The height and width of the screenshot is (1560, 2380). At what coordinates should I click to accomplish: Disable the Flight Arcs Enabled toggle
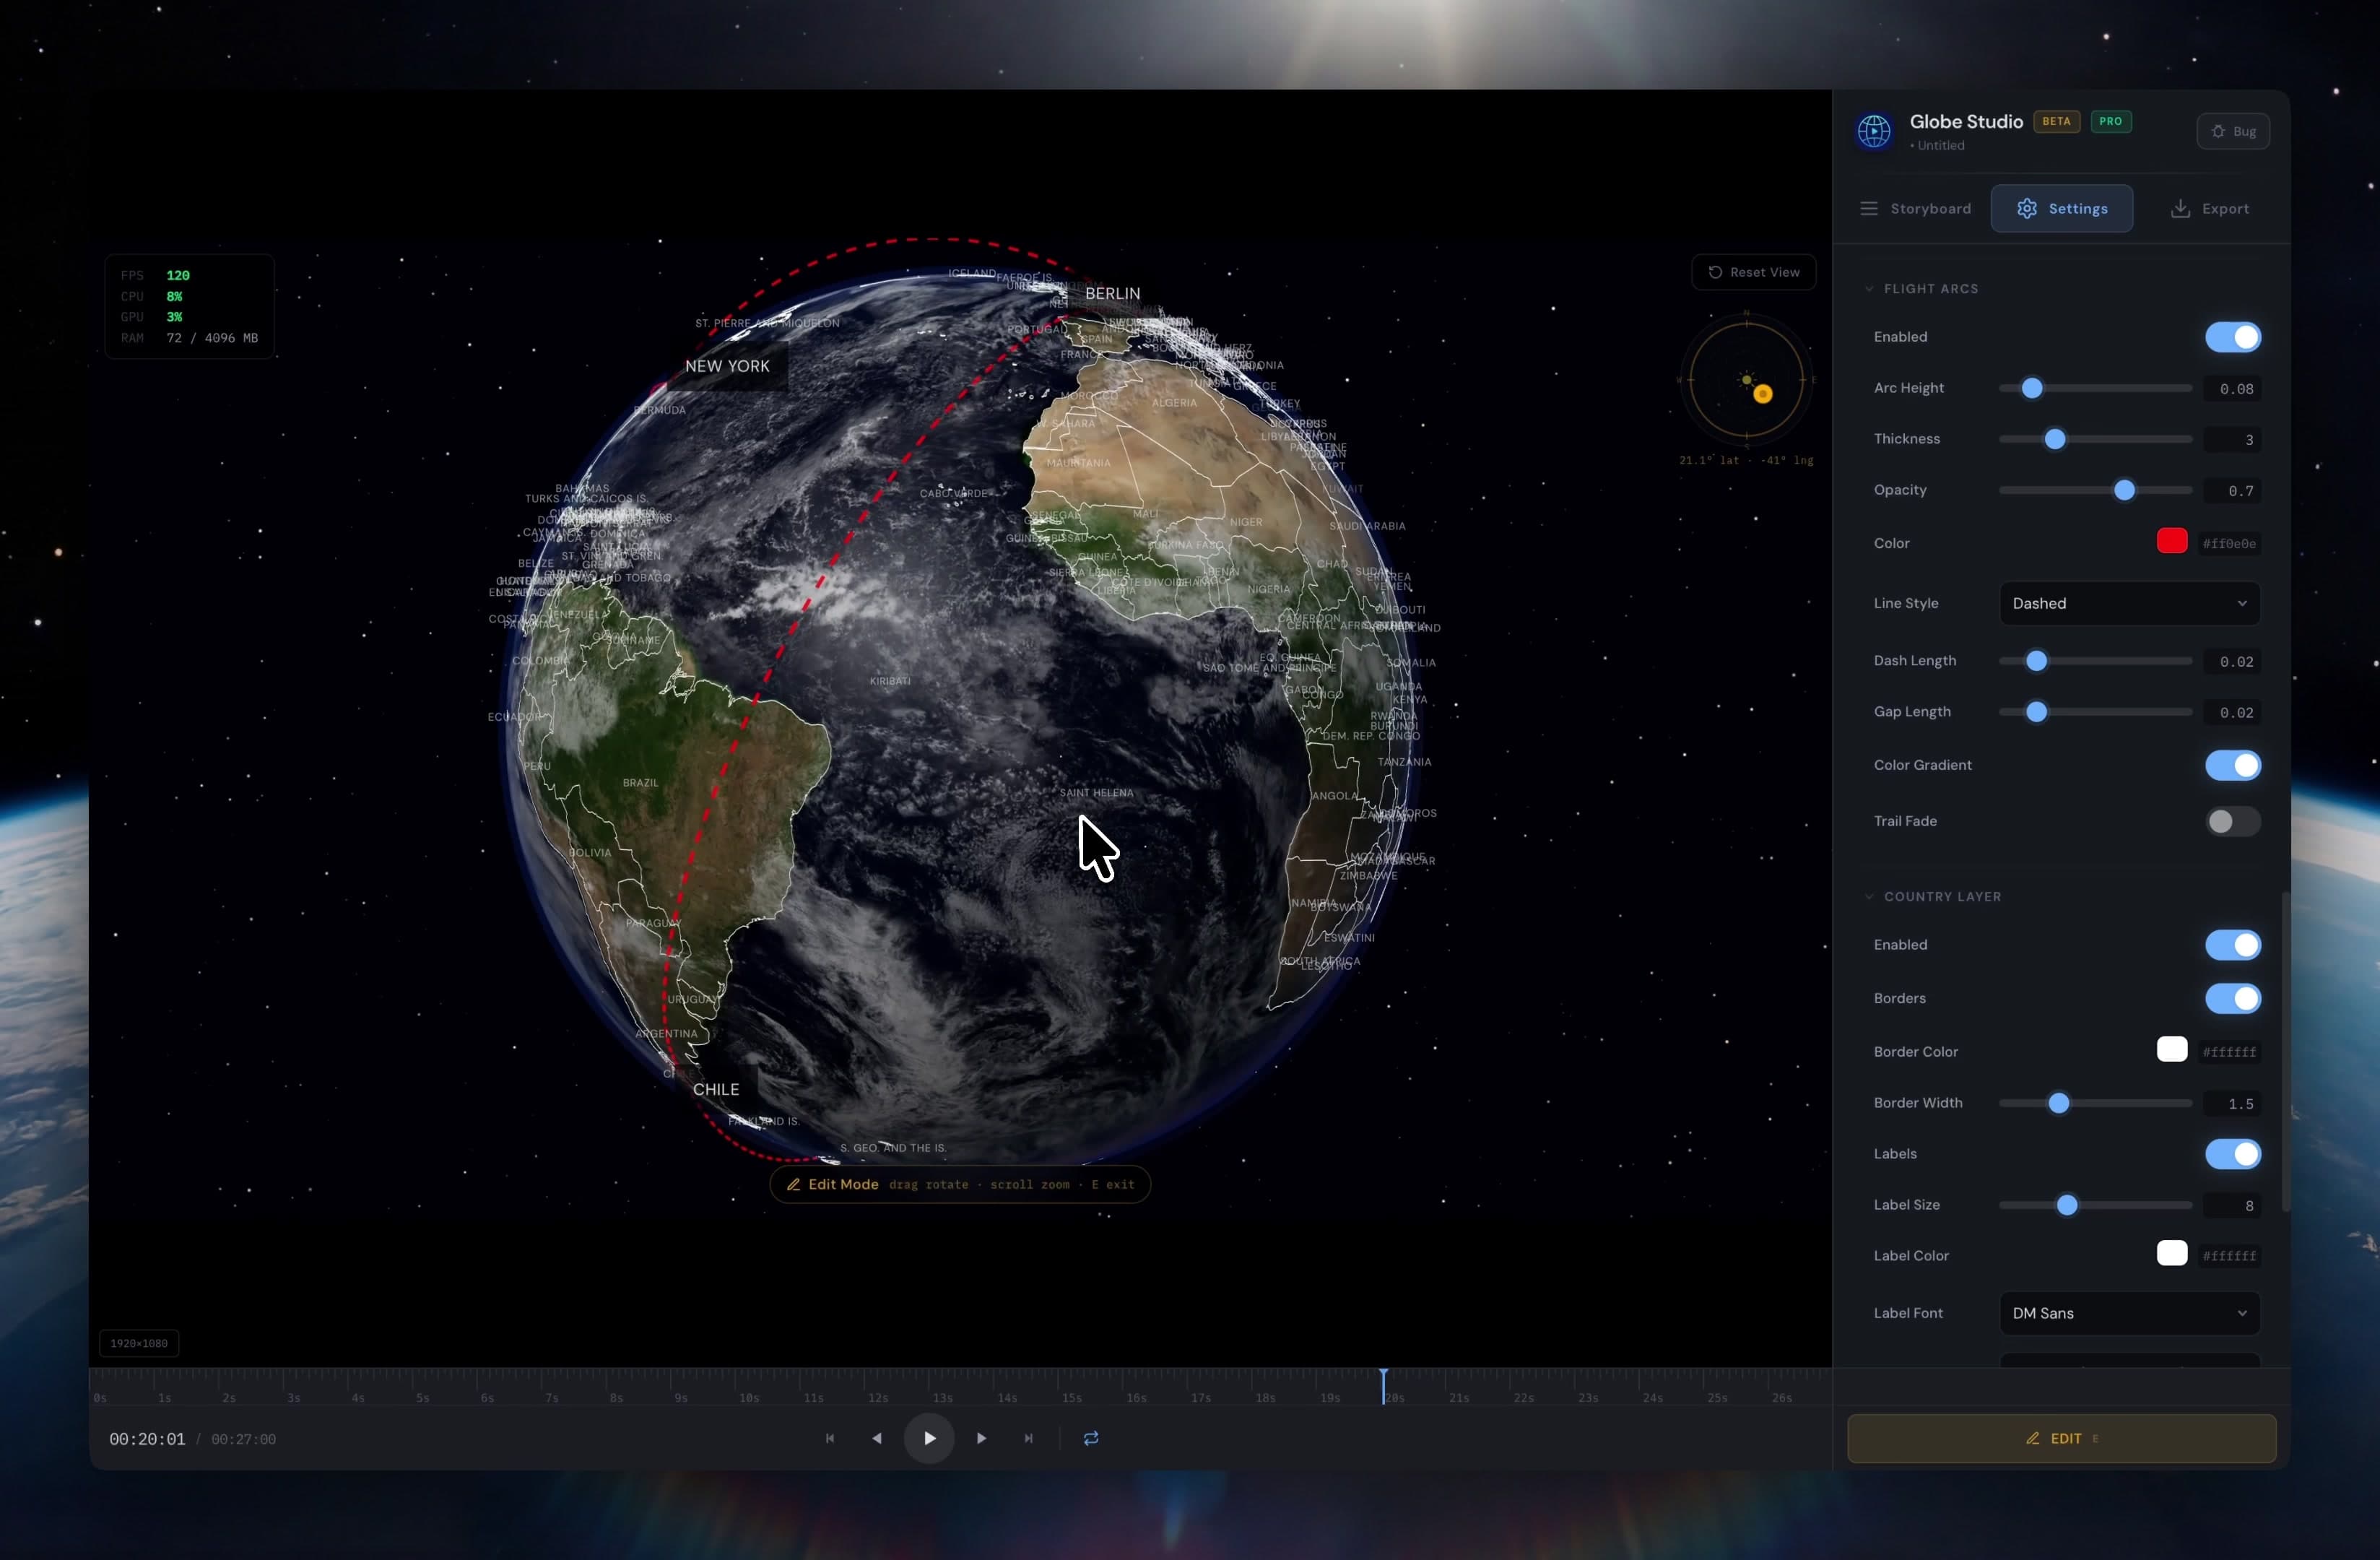2232,337
